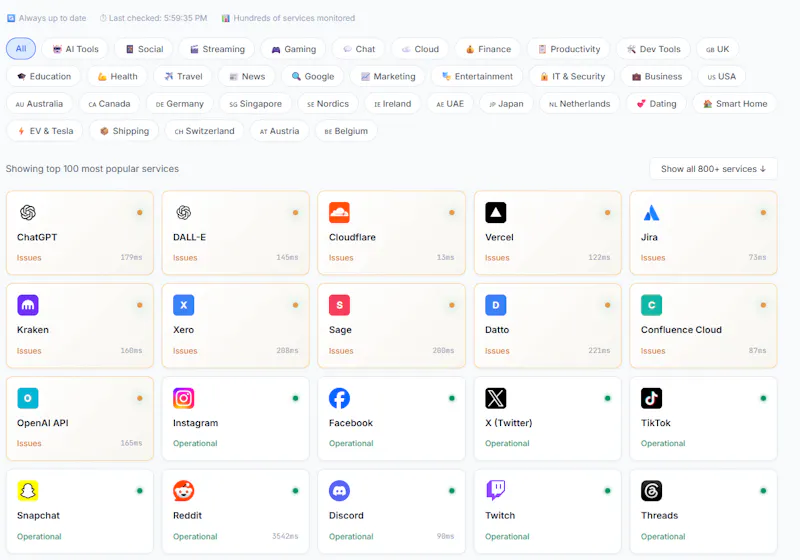Choose the IT & Security category chip
The image size is (800, 560).
coord(572,77)
